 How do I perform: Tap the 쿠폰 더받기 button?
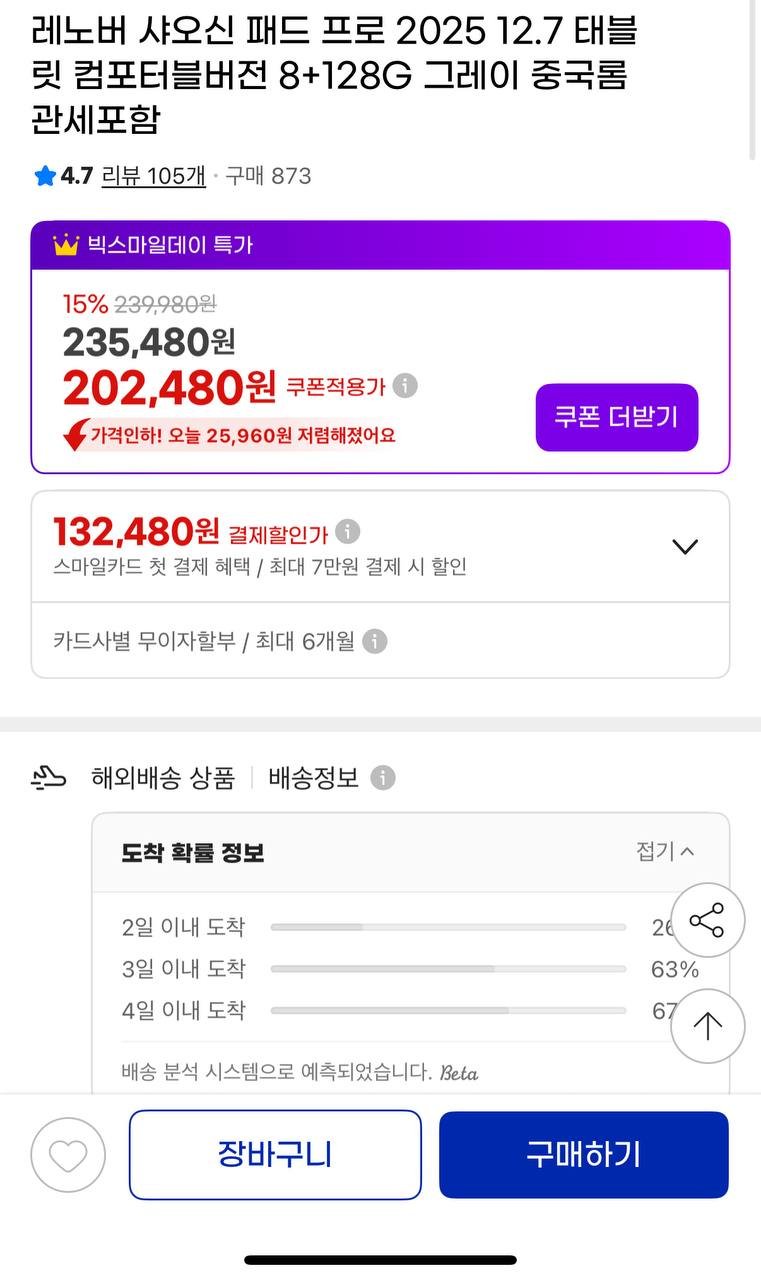tap(616, 417)
